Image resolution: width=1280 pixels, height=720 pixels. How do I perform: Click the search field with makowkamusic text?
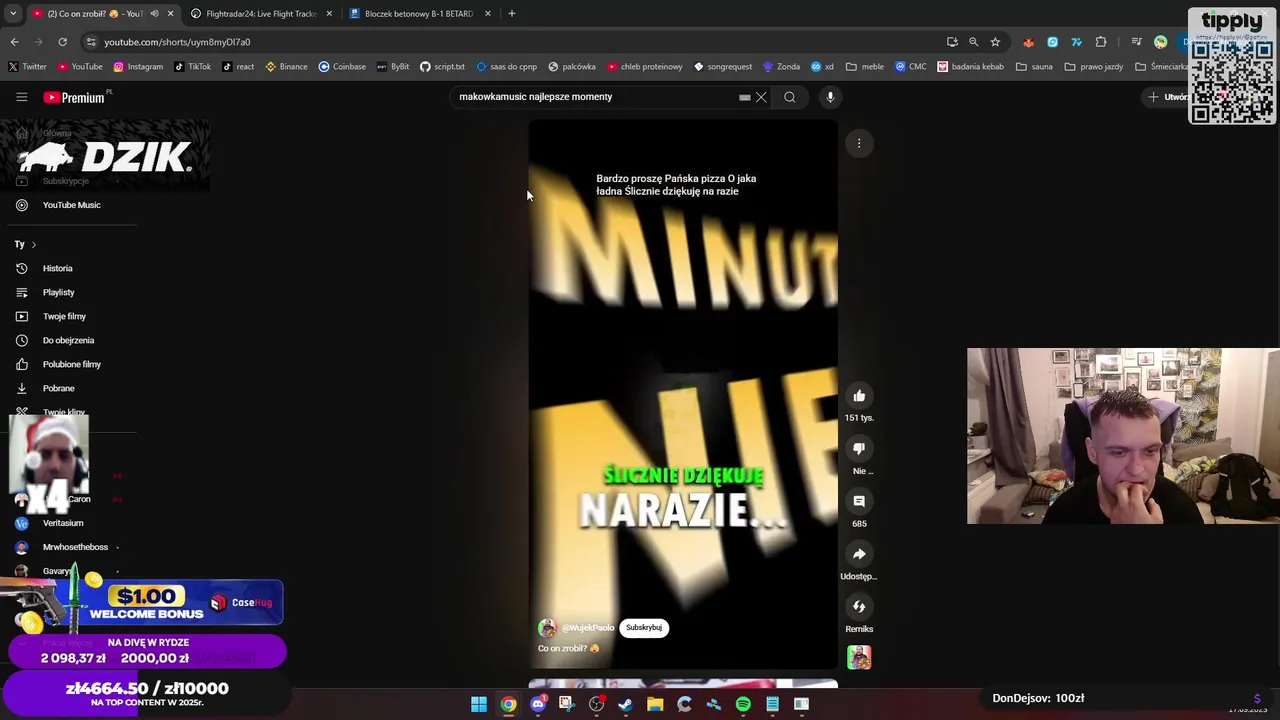click(x=595, y=97)
